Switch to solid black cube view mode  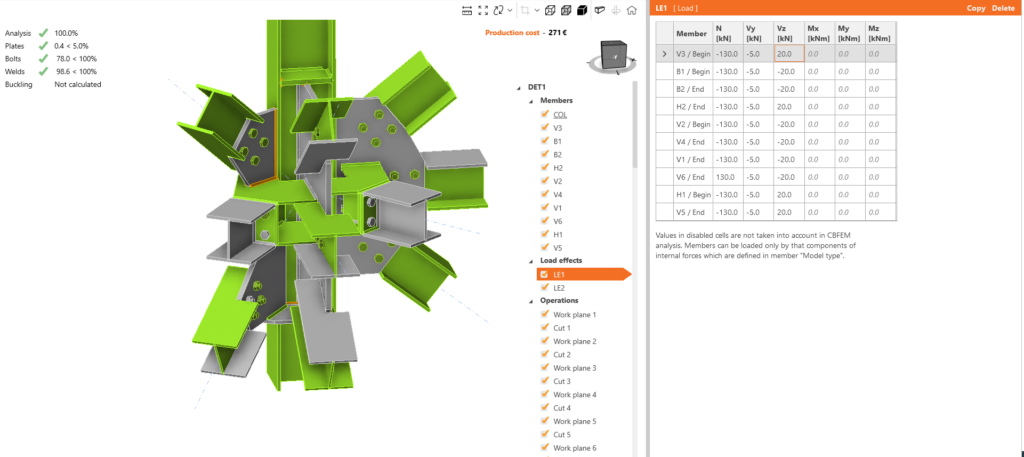[583, 10]
